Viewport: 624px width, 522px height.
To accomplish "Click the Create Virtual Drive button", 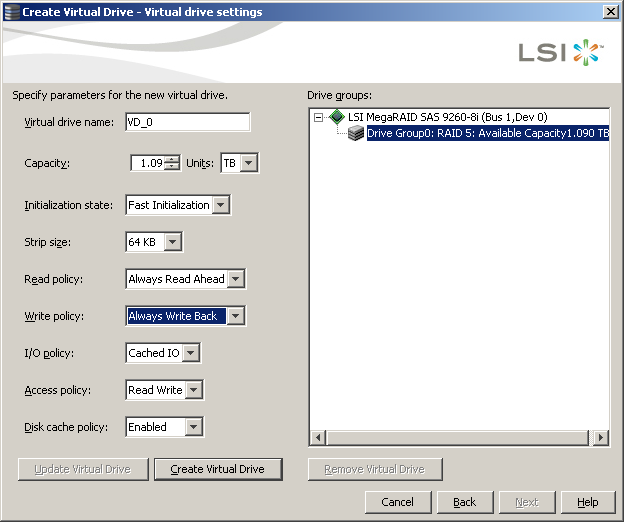I will 218,469.
